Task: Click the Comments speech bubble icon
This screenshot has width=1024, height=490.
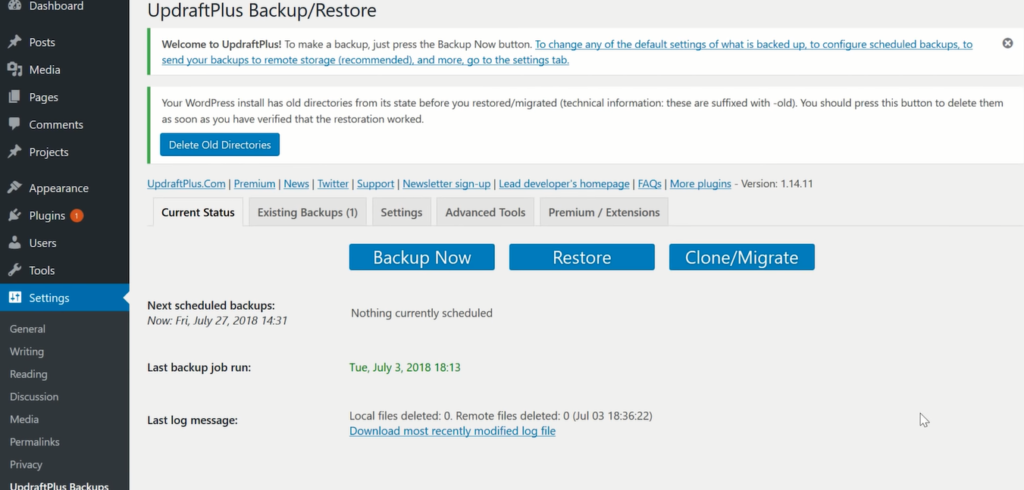Action: coord(14,125)
